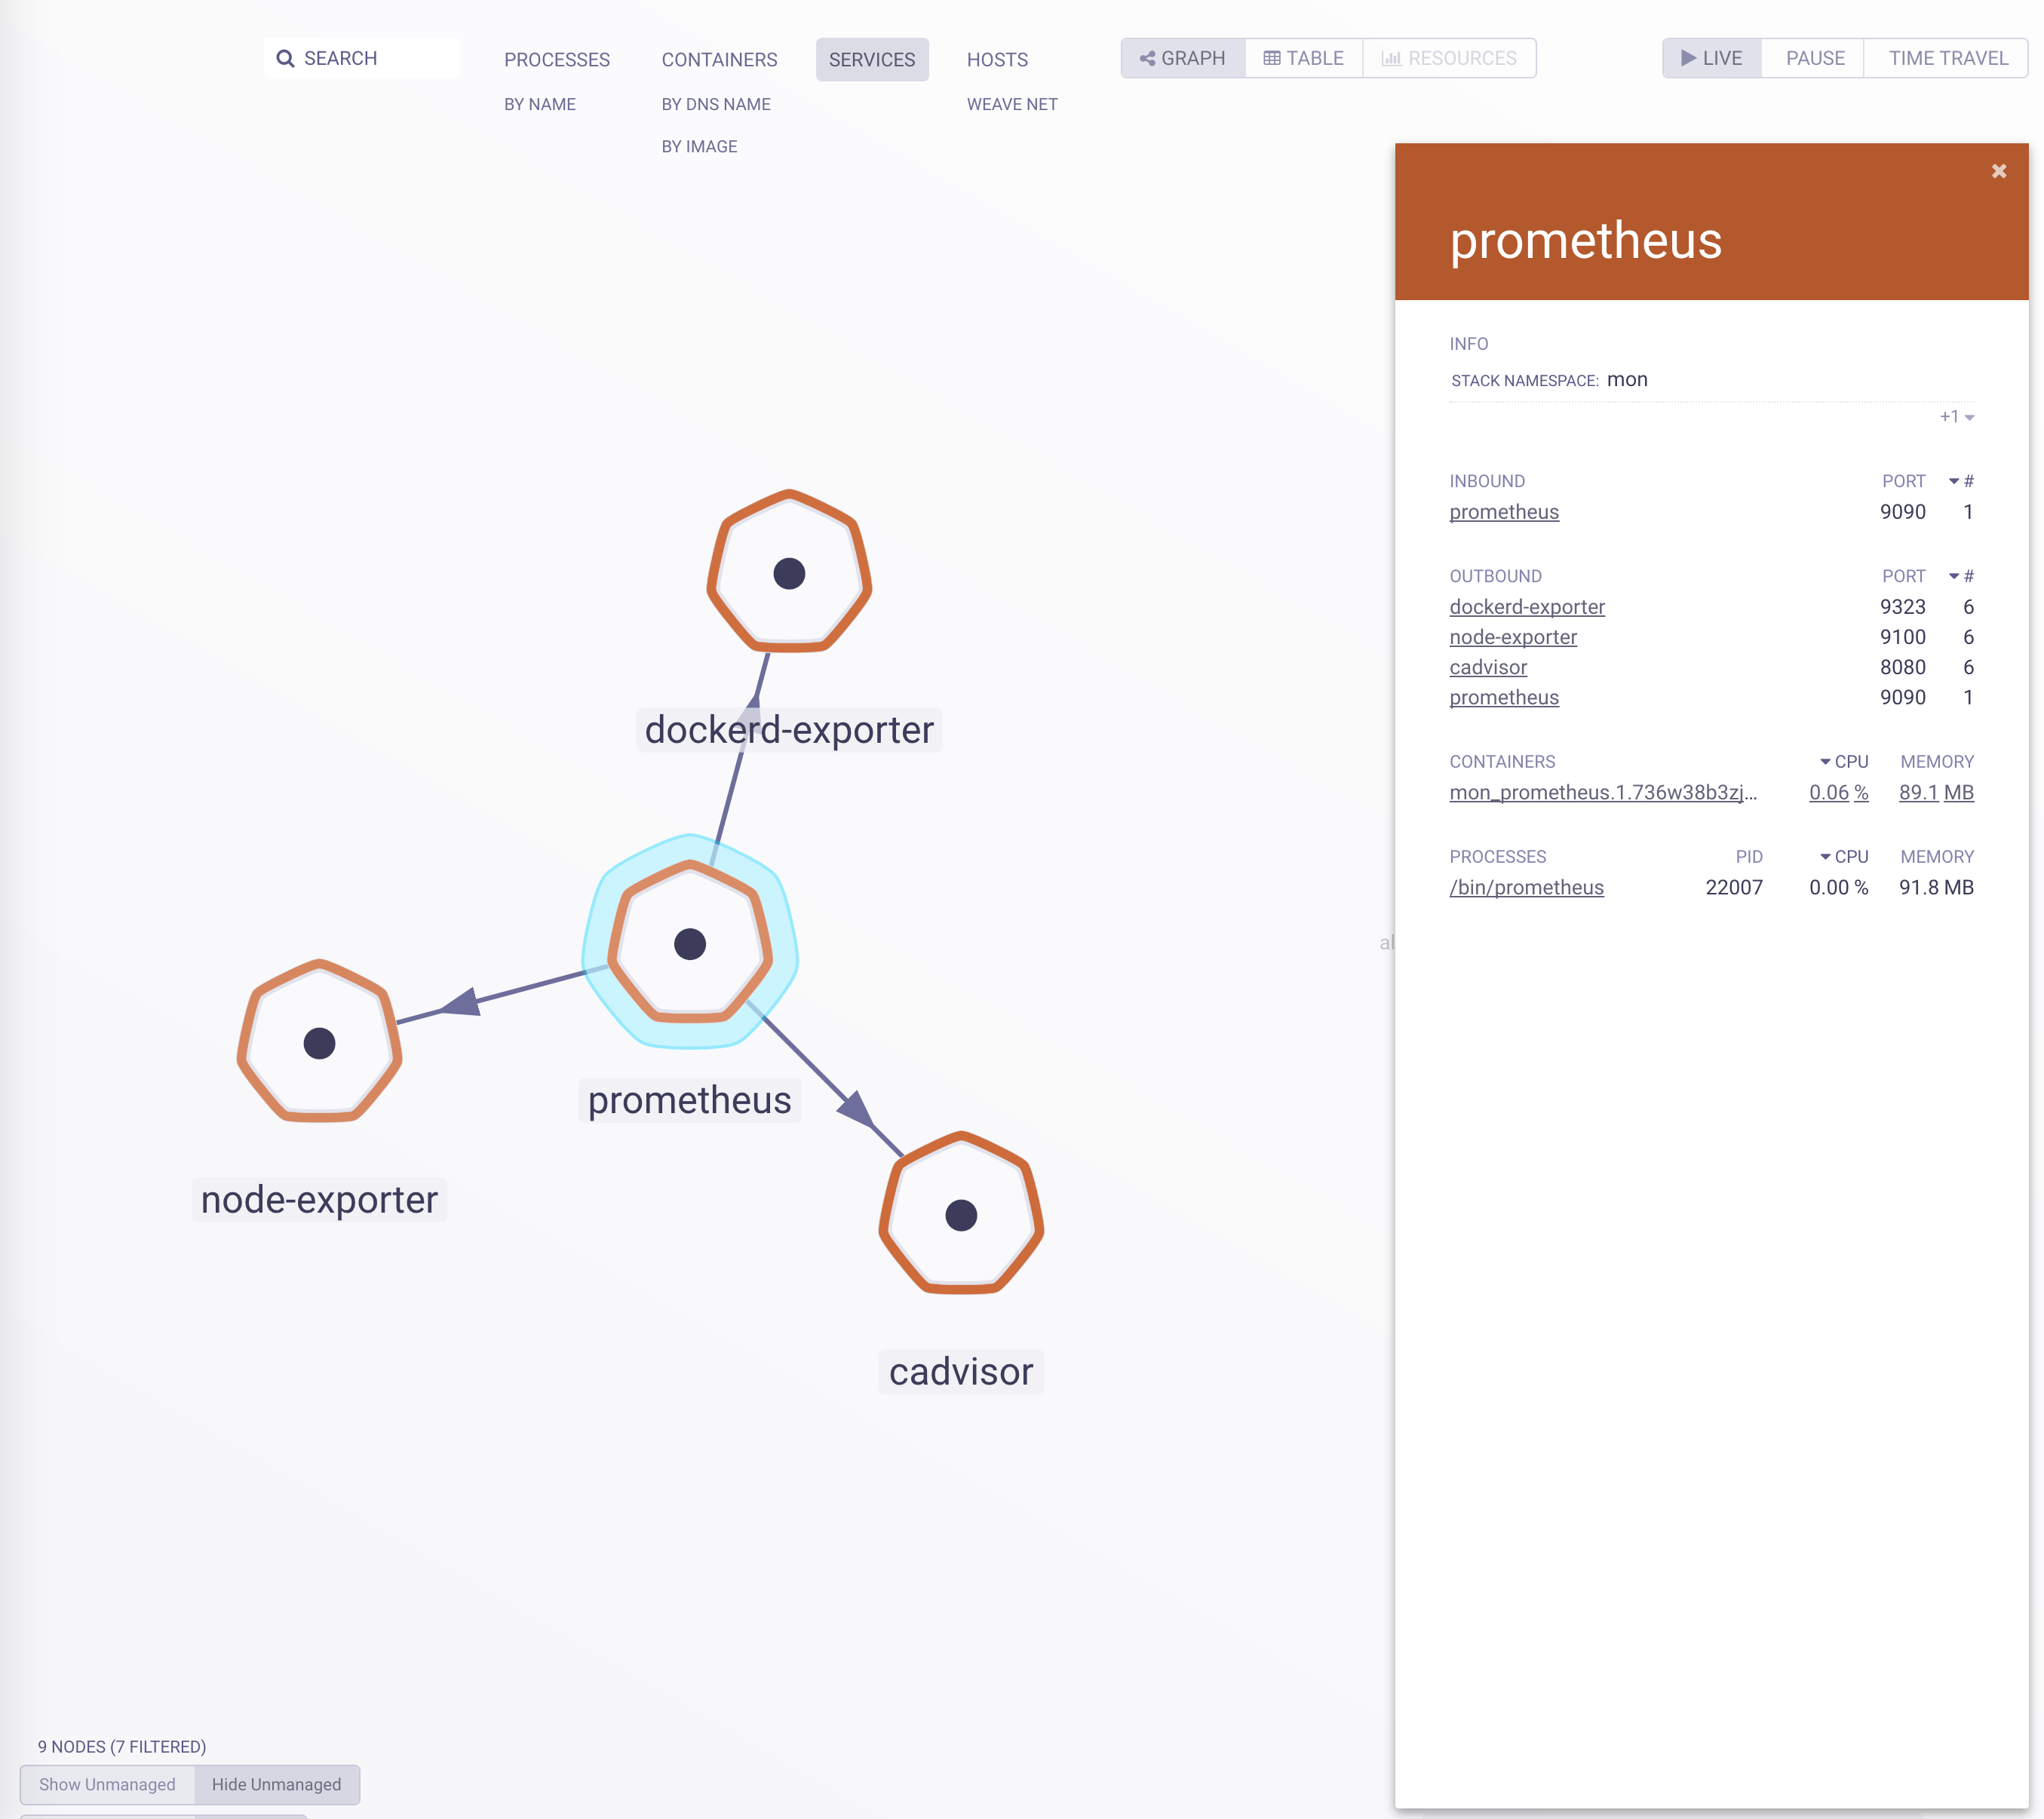Click the highlighted prometheus graph node
This screenshot has height=1819, width=2044.
click(690, 944)
